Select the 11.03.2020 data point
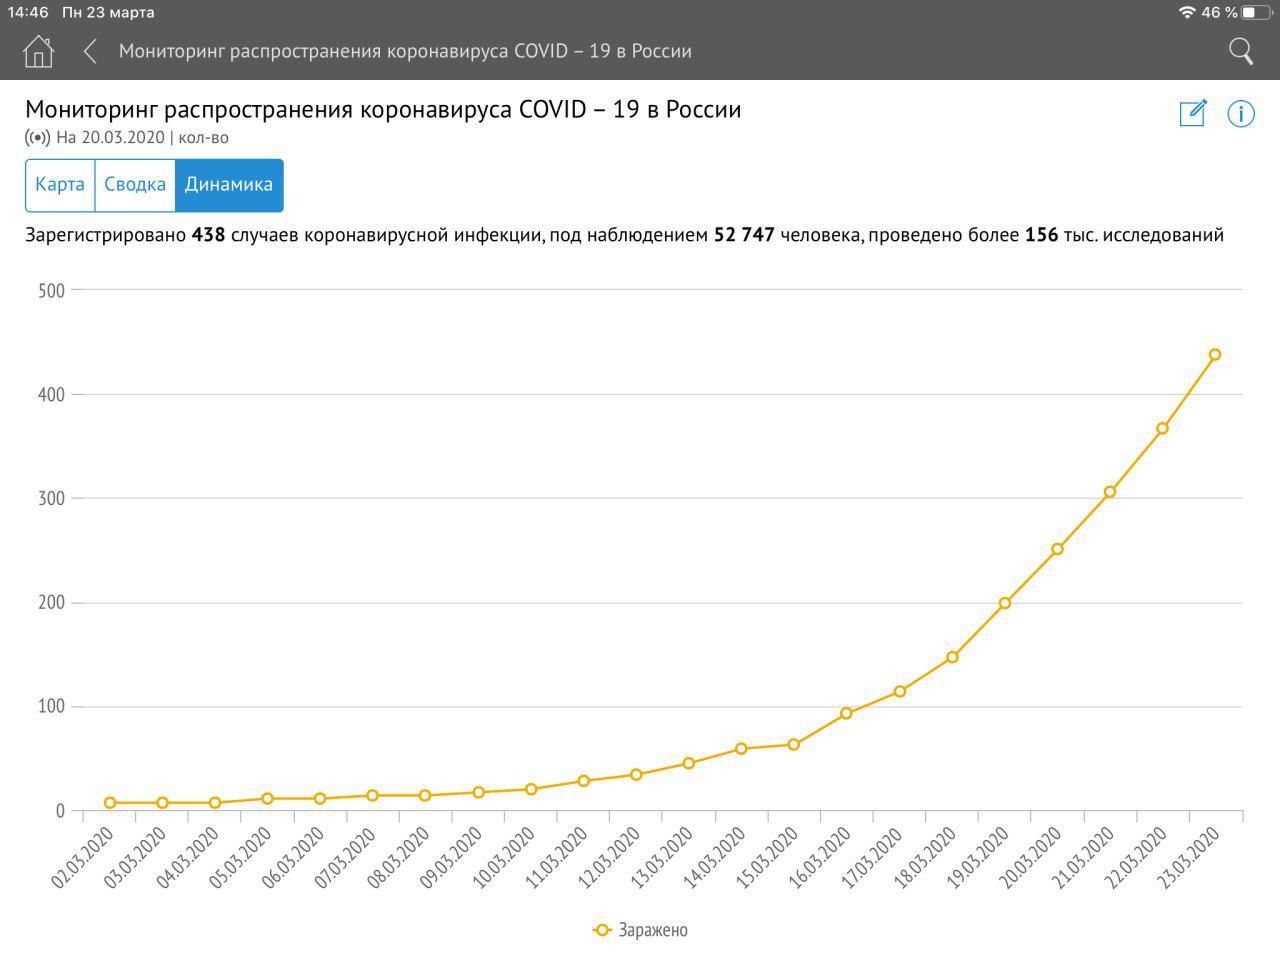1280x960 pixels. [x=583, y=781]
